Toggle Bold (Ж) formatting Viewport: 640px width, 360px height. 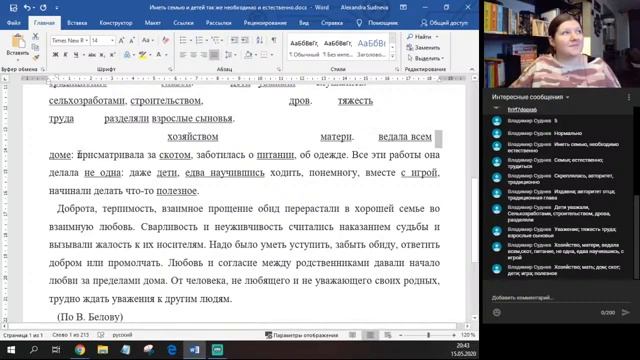tap(56, 55)
